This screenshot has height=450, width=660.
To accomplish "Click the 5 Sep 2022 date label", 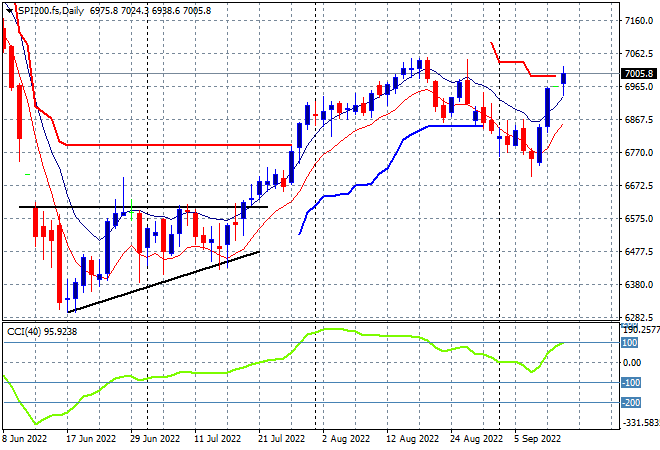I will [x=538, y=439].
